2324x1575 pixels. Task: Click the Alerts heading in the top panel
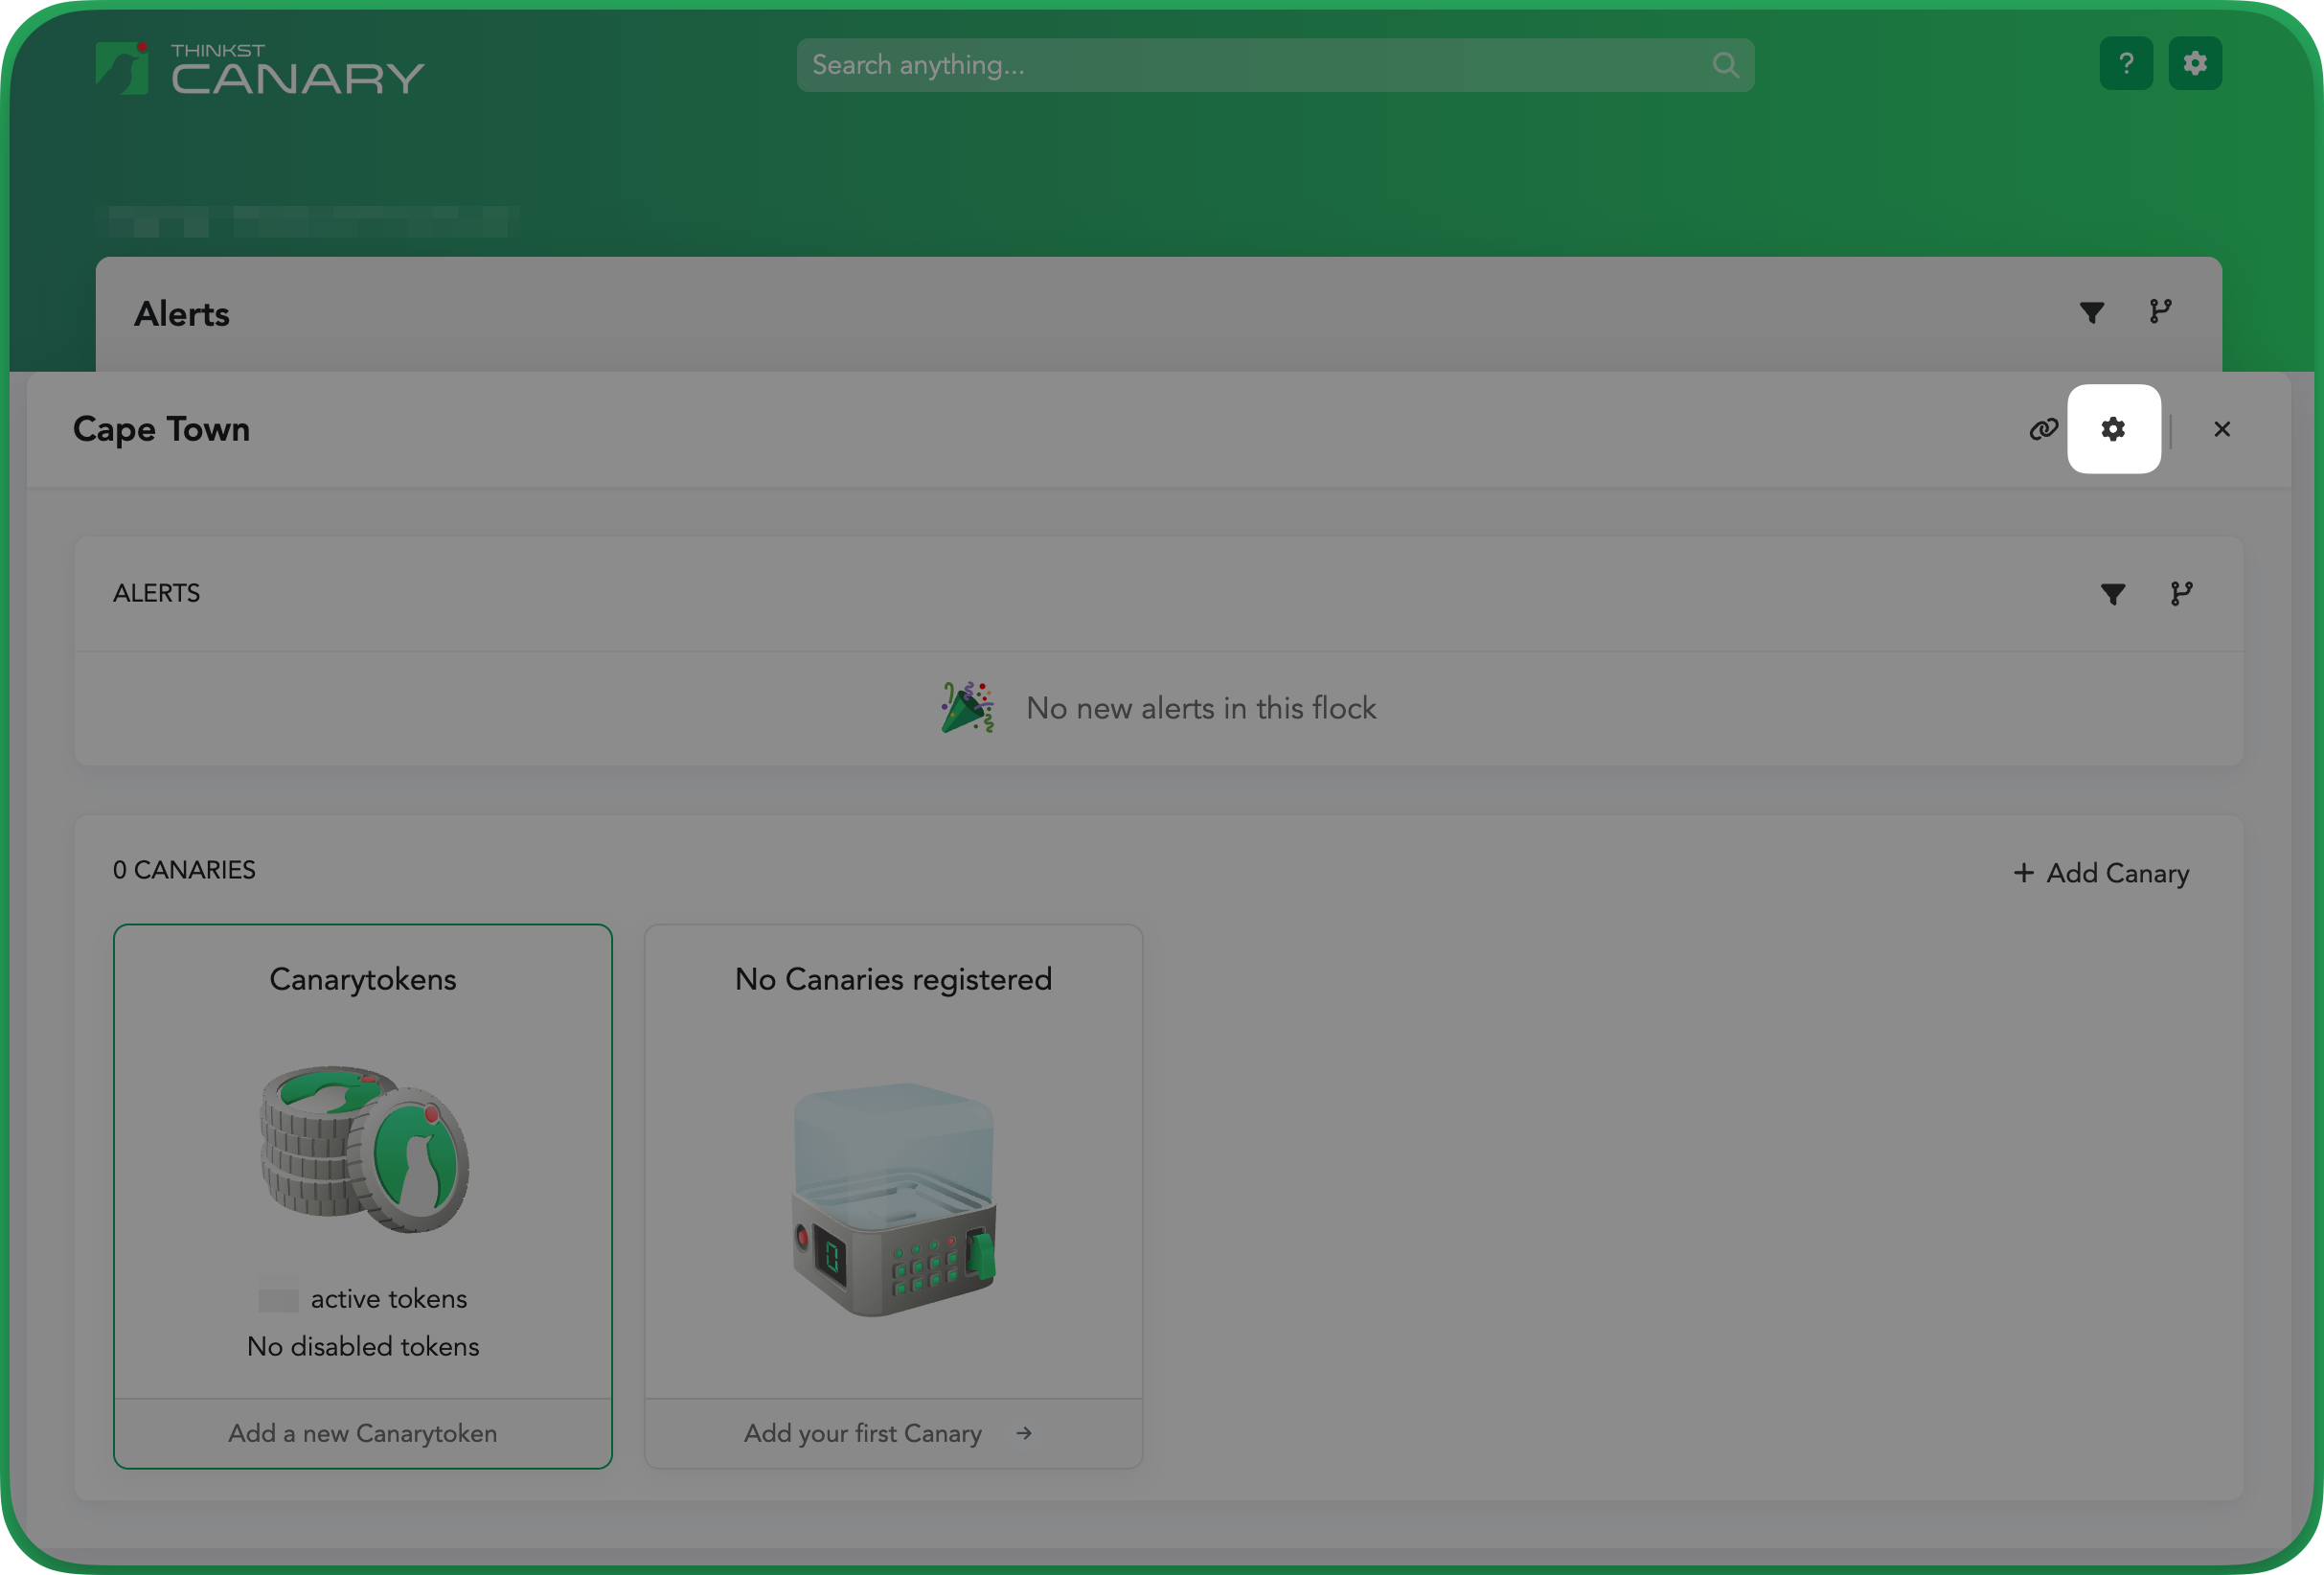(x=182, y=314)
